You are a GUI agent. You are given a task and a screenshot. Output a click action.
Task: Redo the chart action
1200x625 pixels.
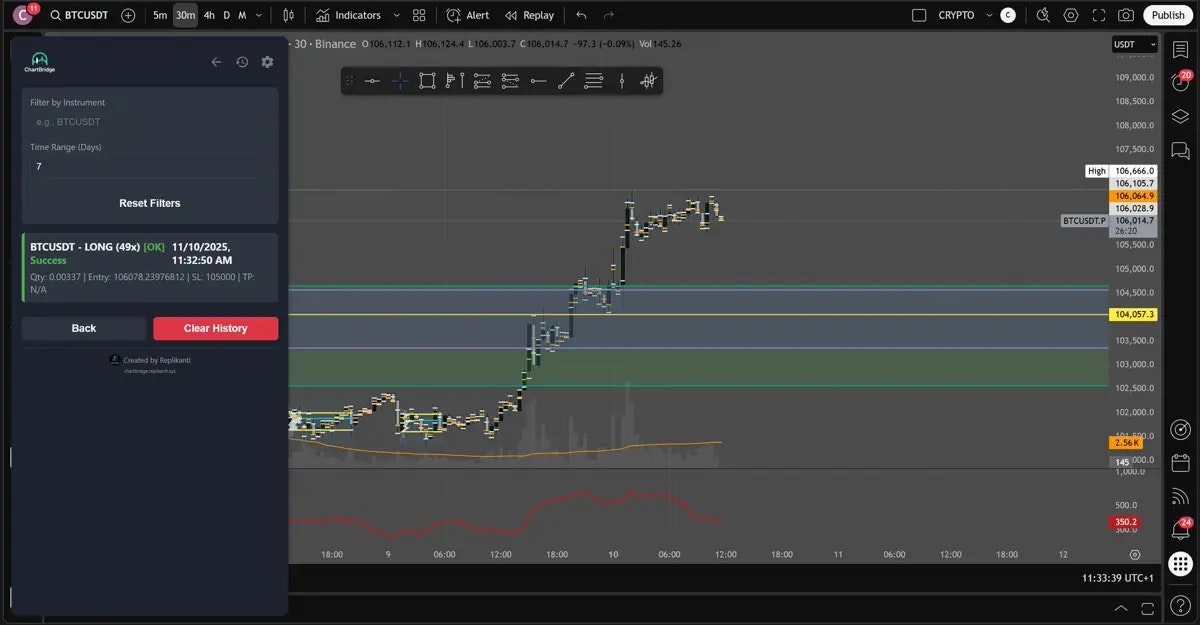tap(609, 15)
